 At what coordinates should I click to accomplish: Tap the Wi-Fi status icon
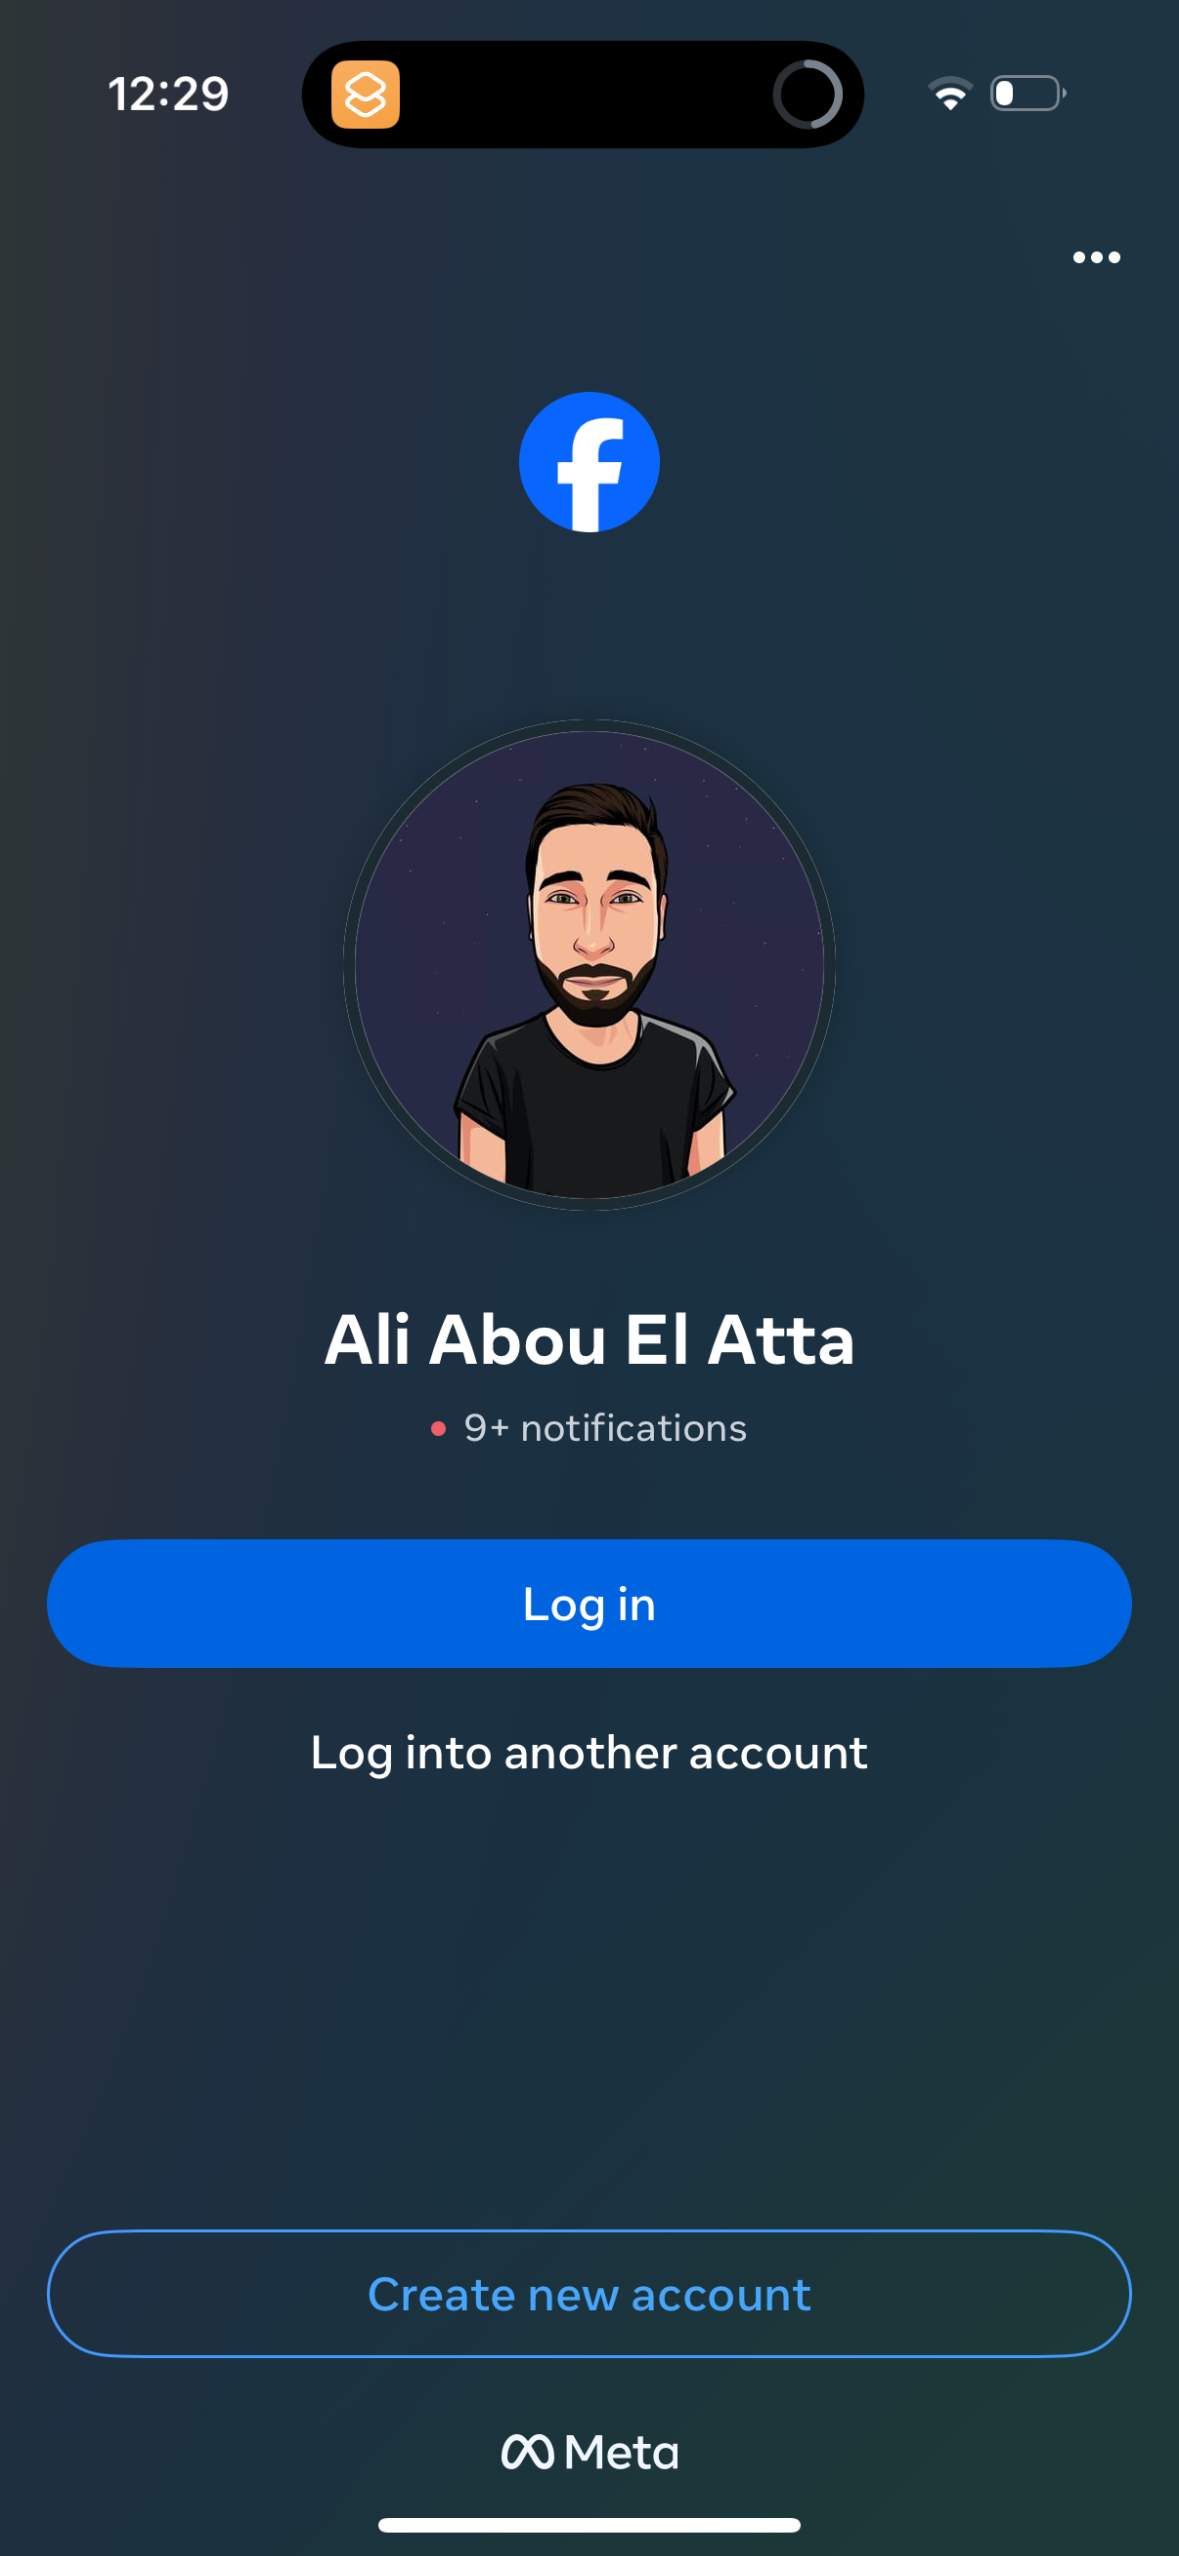pyautogui.click(x=950, y=94)
